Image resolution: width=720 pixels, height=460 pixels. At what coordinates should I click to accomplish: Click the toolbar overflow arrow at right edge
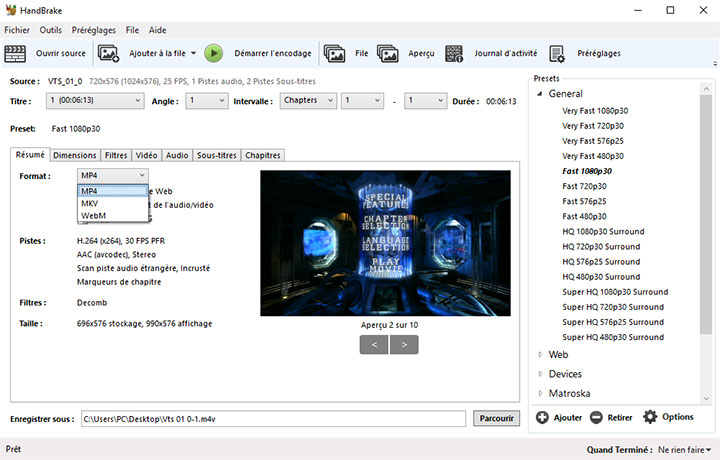point(715,64)
